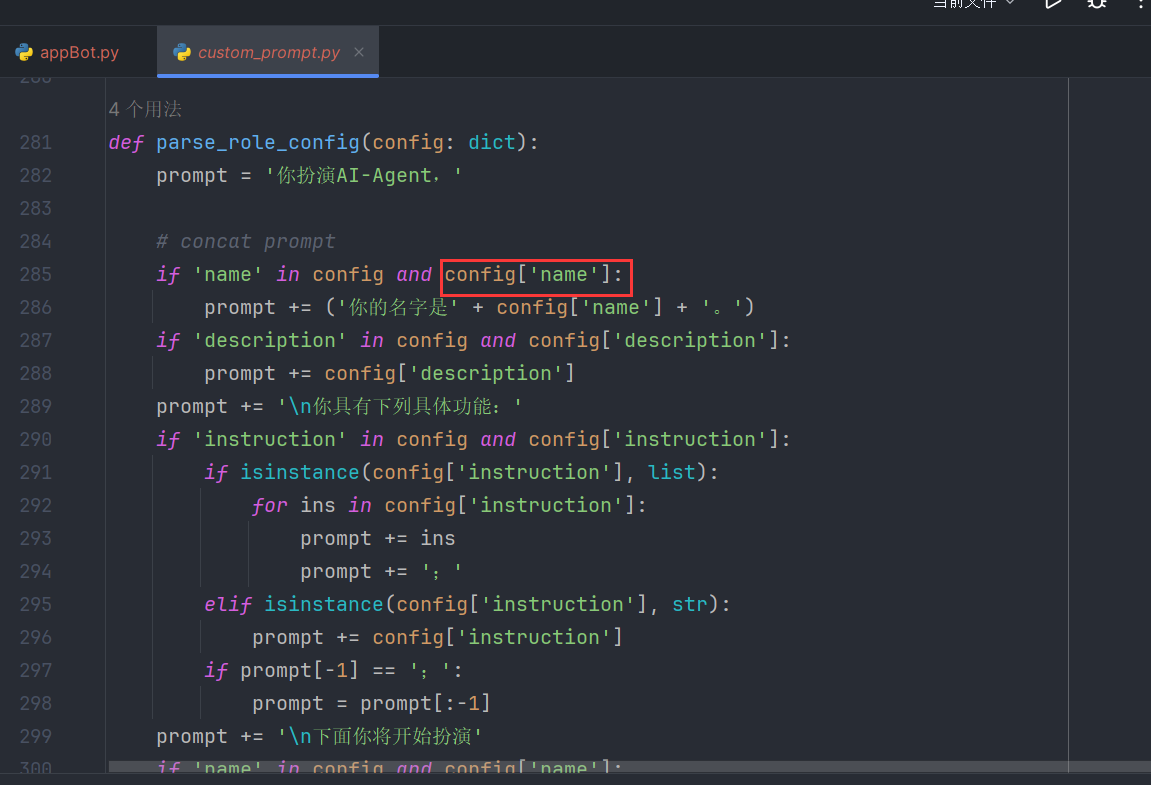This screenshot has width=1151, height=785.
Task: Click the '\n下面你将开始扮演' string on line 299
Action: (380, 737)
